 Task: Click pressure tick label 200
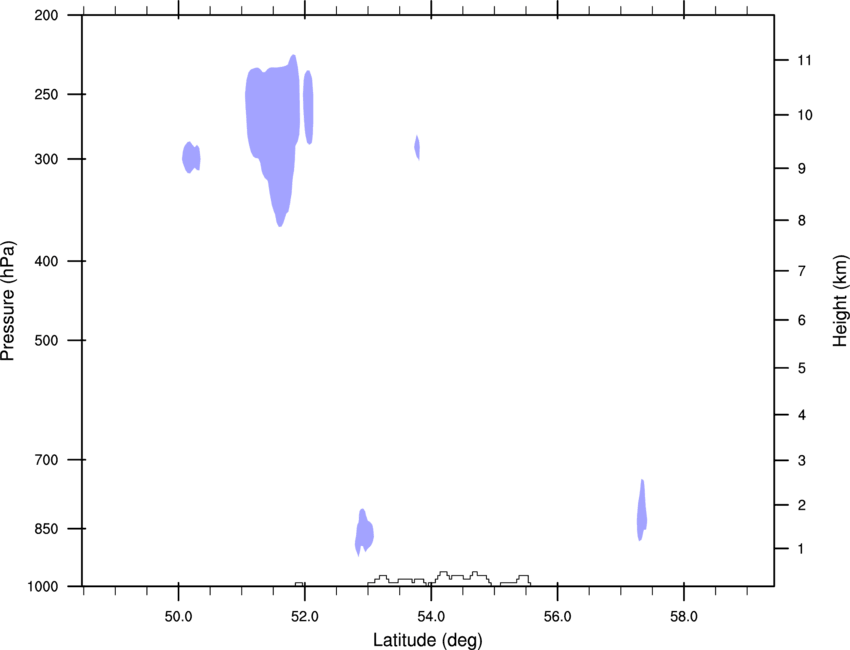46,15
